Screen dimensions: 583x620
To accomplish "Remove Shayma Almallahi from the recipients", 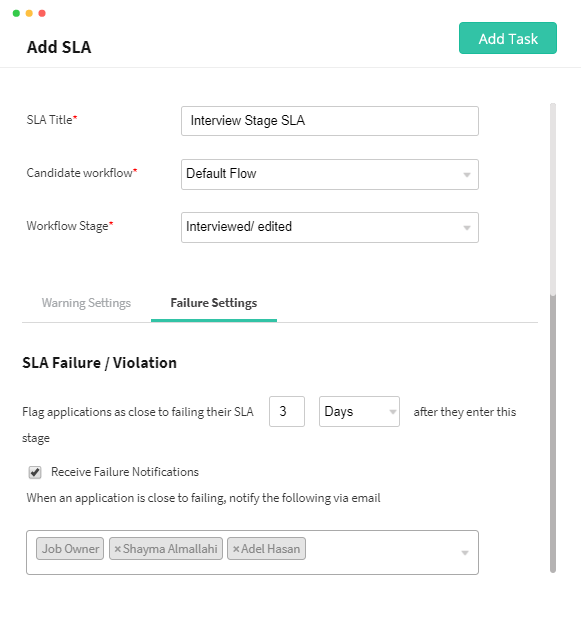I will click(x=117, y=549).
